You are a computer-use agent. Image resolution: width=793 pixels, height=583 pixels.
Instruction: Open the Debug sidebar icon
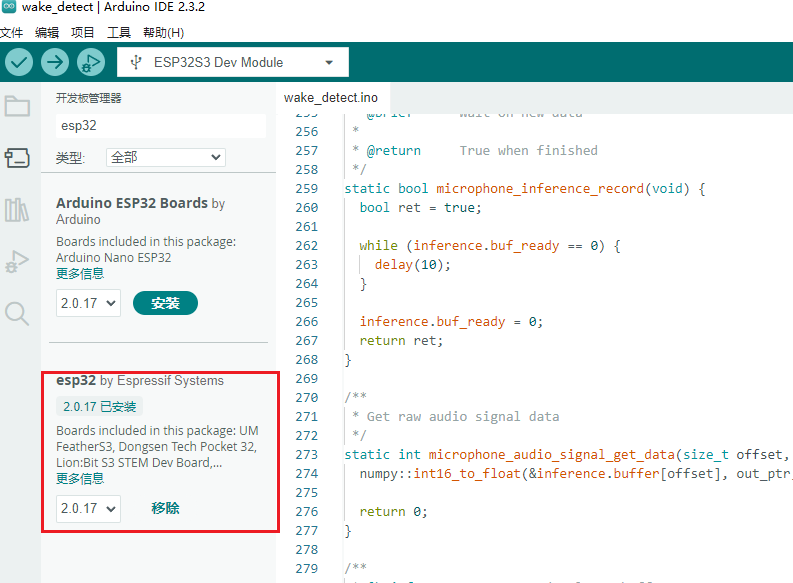pyautogui.click(x=17, y=261)
